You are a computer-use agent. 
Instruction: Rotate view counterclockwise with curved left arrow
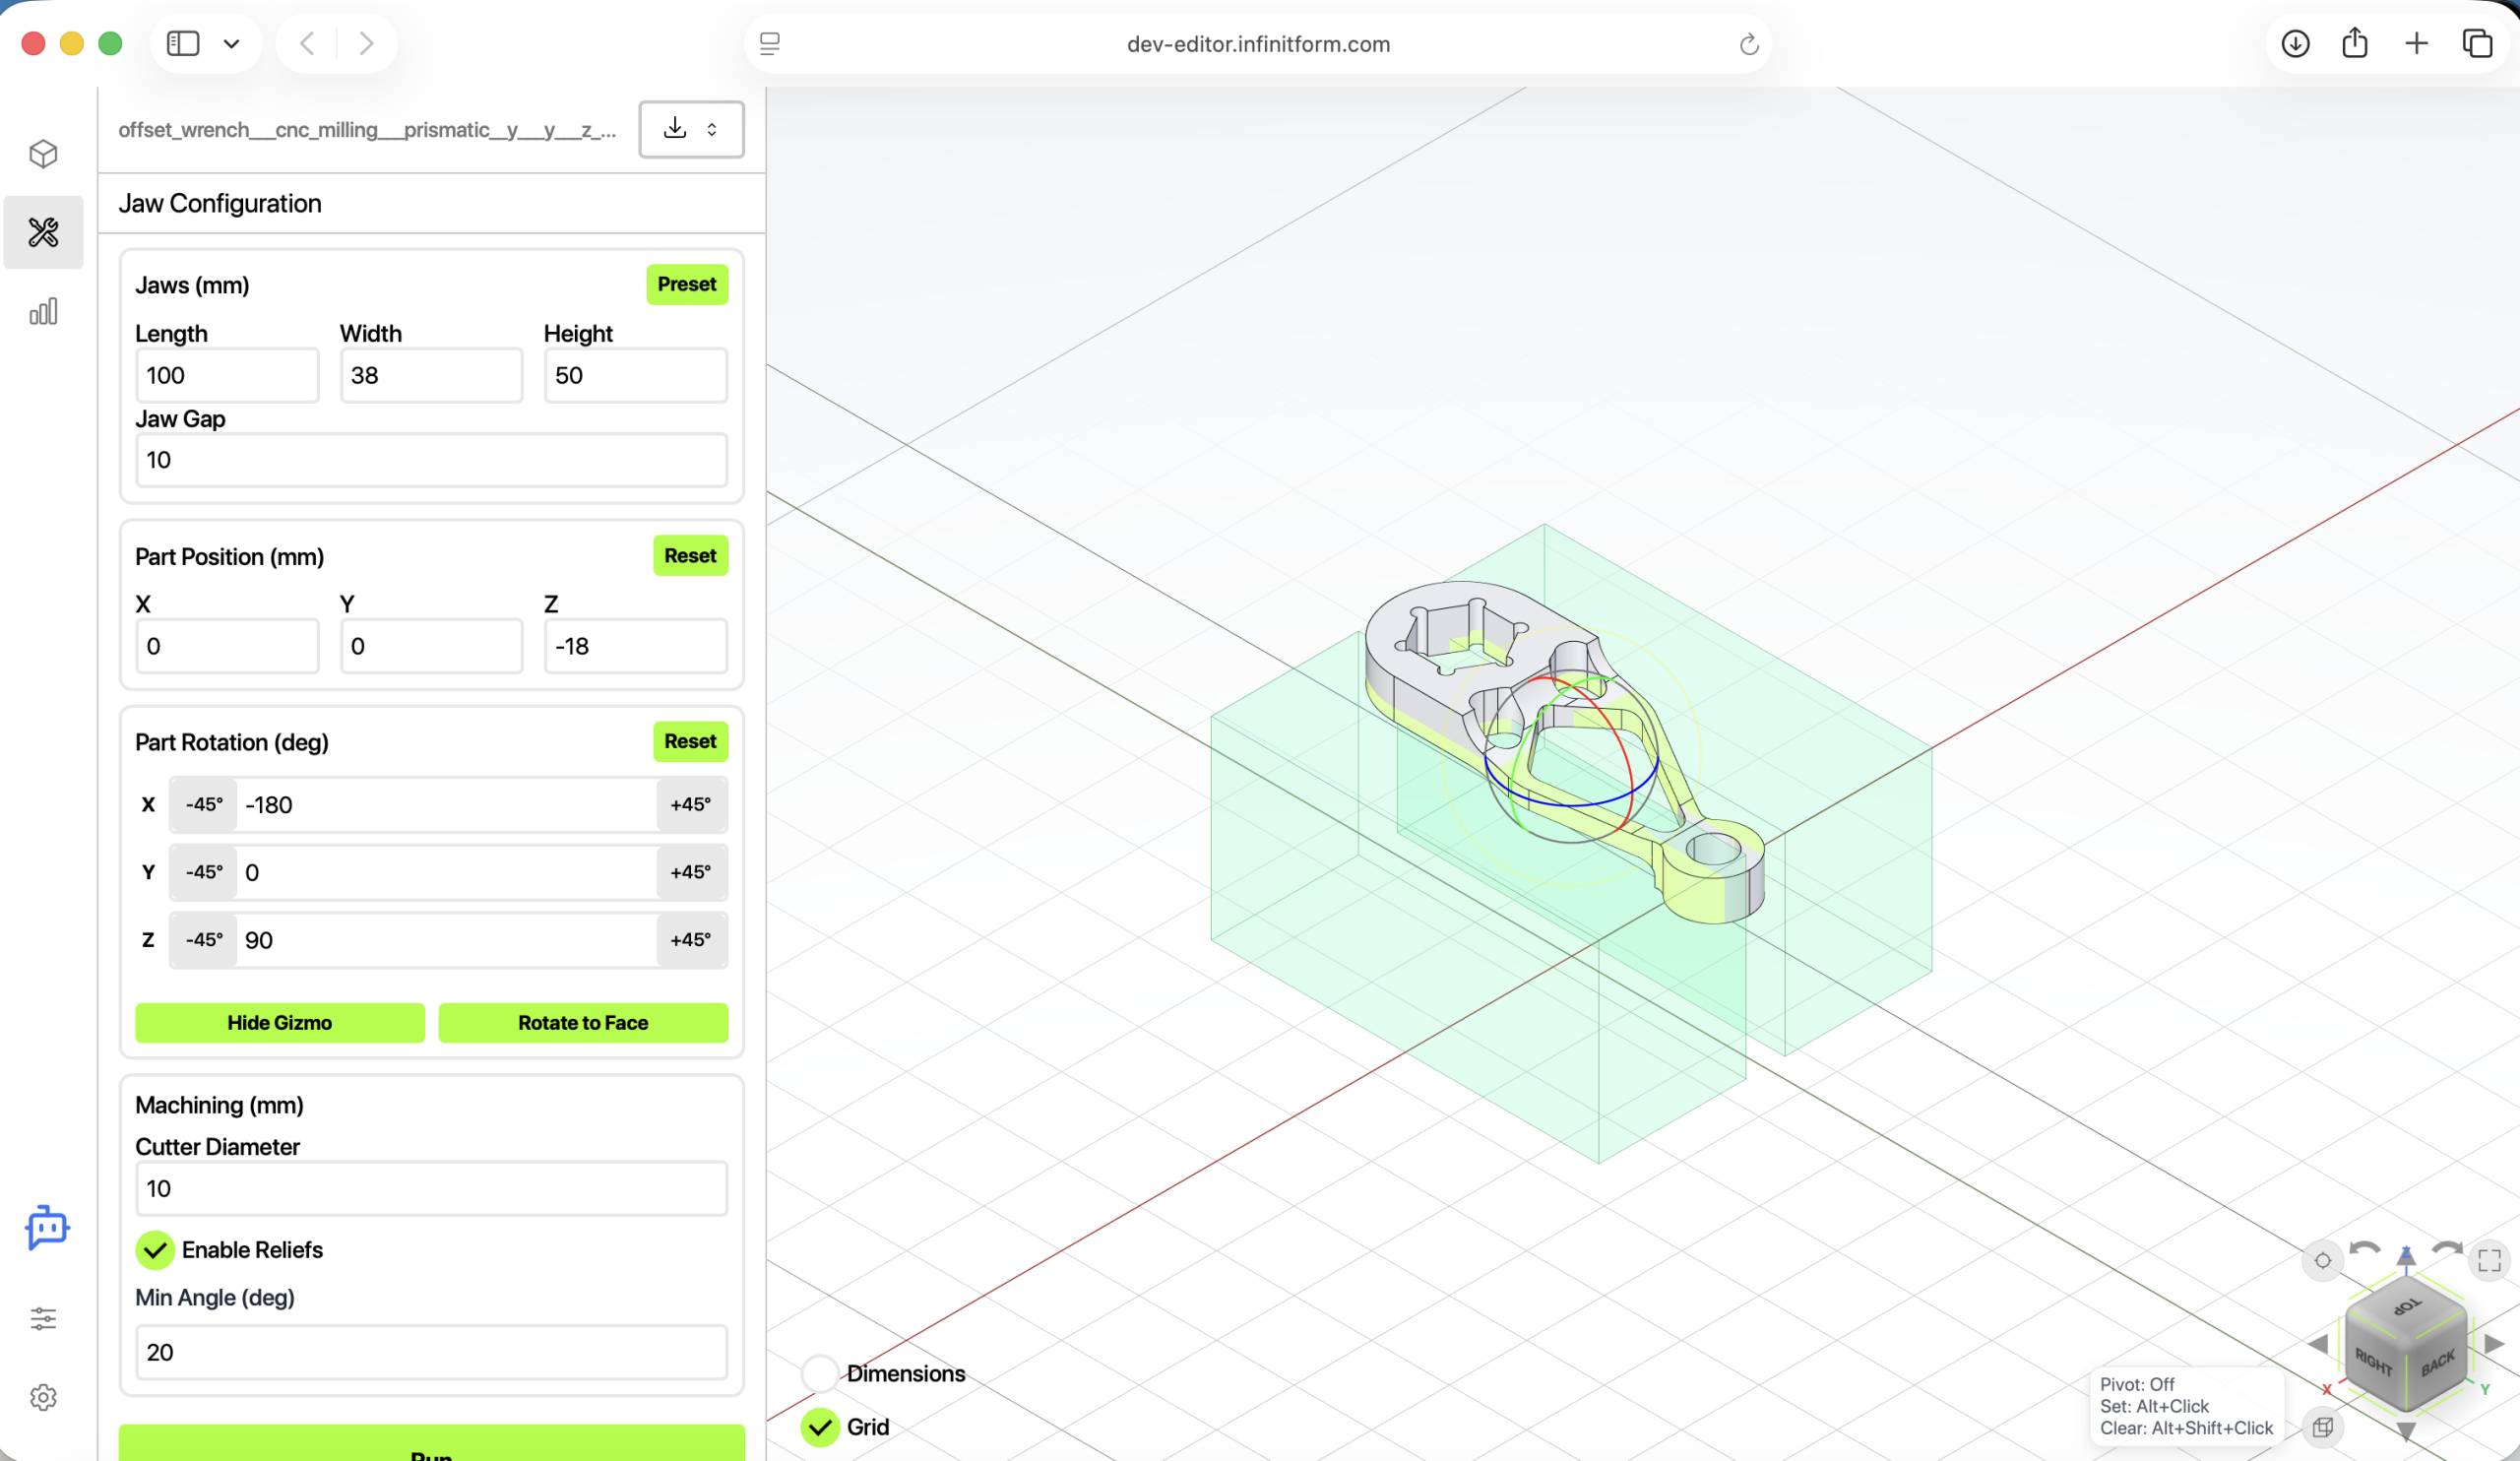click(2365, 1248)
